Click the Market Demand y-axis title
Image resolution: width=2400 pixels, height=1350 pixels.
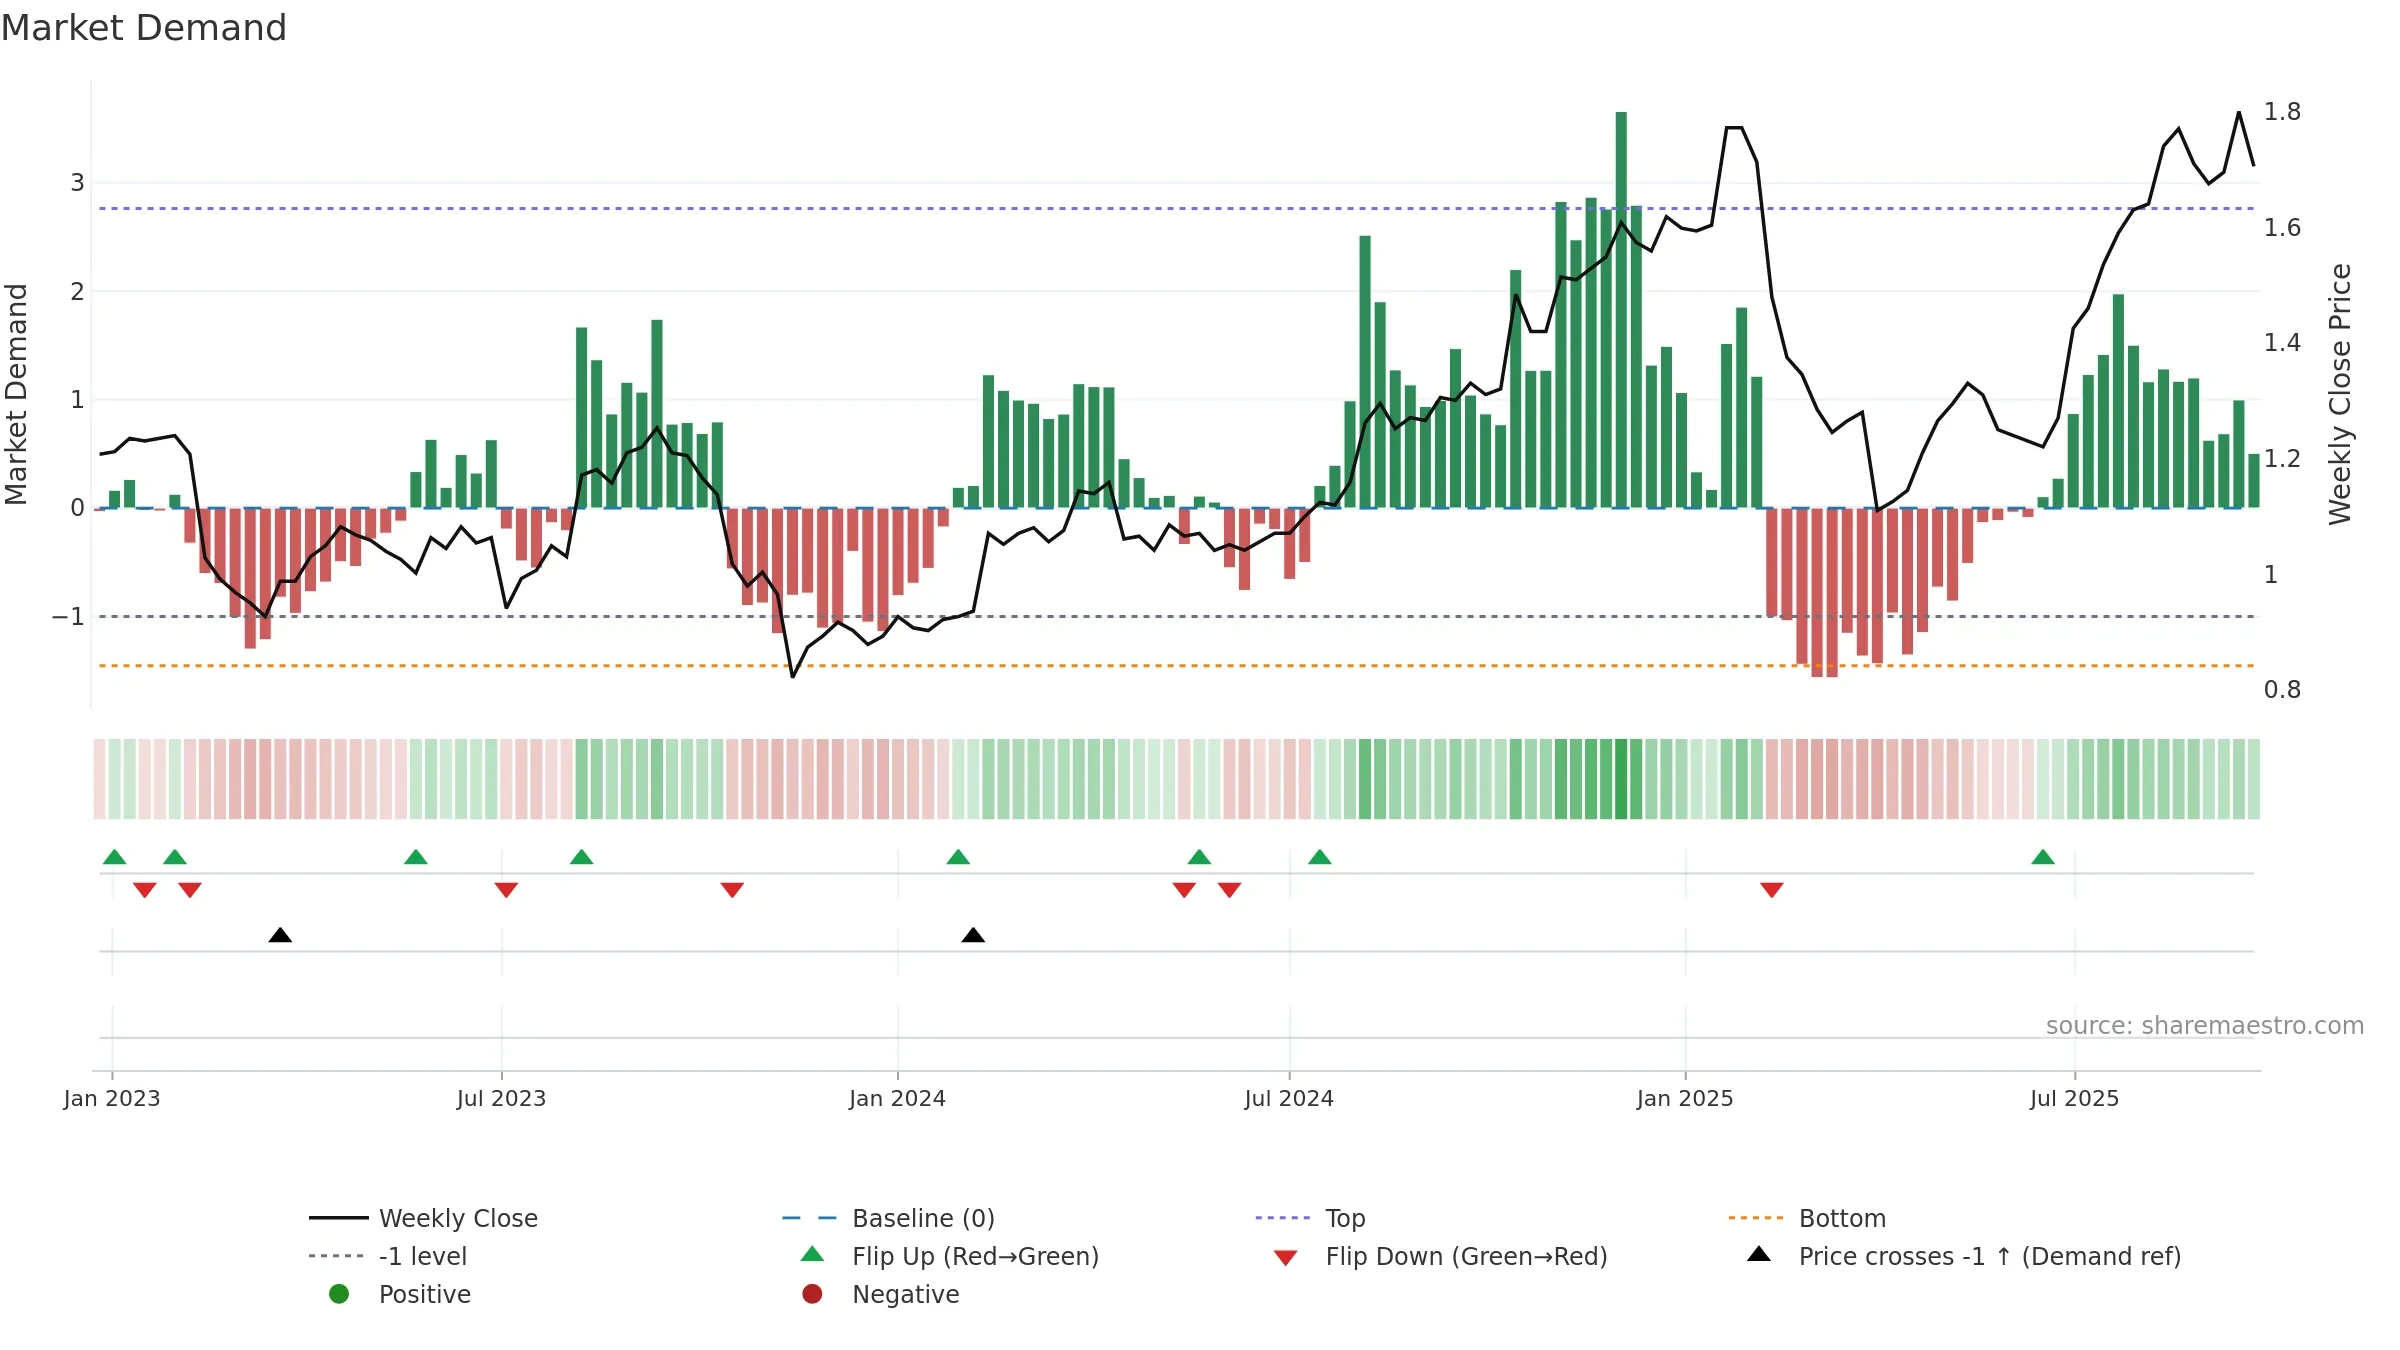(16, 394)
